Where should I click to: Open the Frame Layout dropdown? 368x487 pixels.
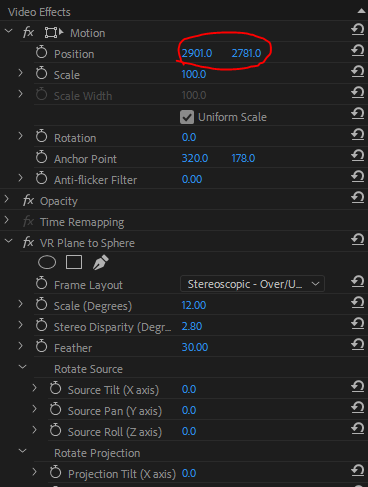[x=252, y=284]
